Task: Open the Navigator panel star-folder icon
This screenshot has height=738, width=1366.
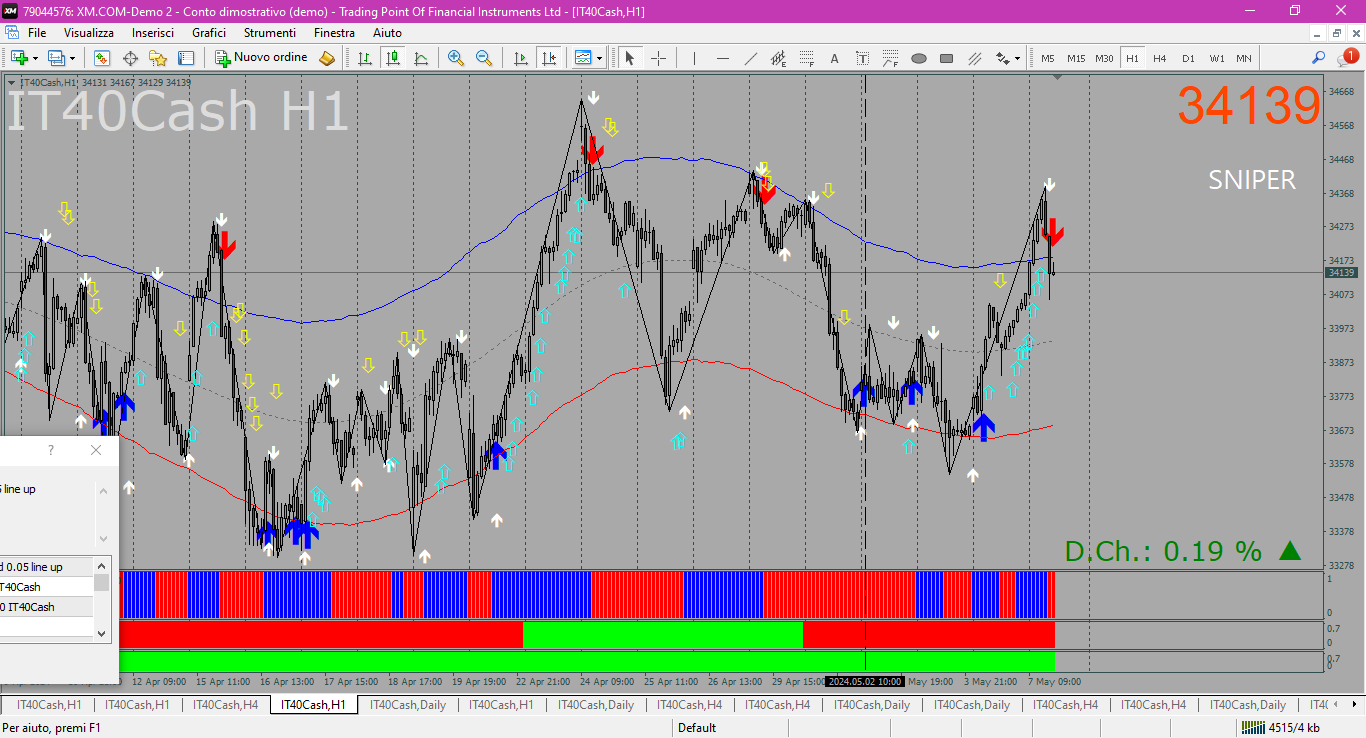Action: (x=158, y=58)
